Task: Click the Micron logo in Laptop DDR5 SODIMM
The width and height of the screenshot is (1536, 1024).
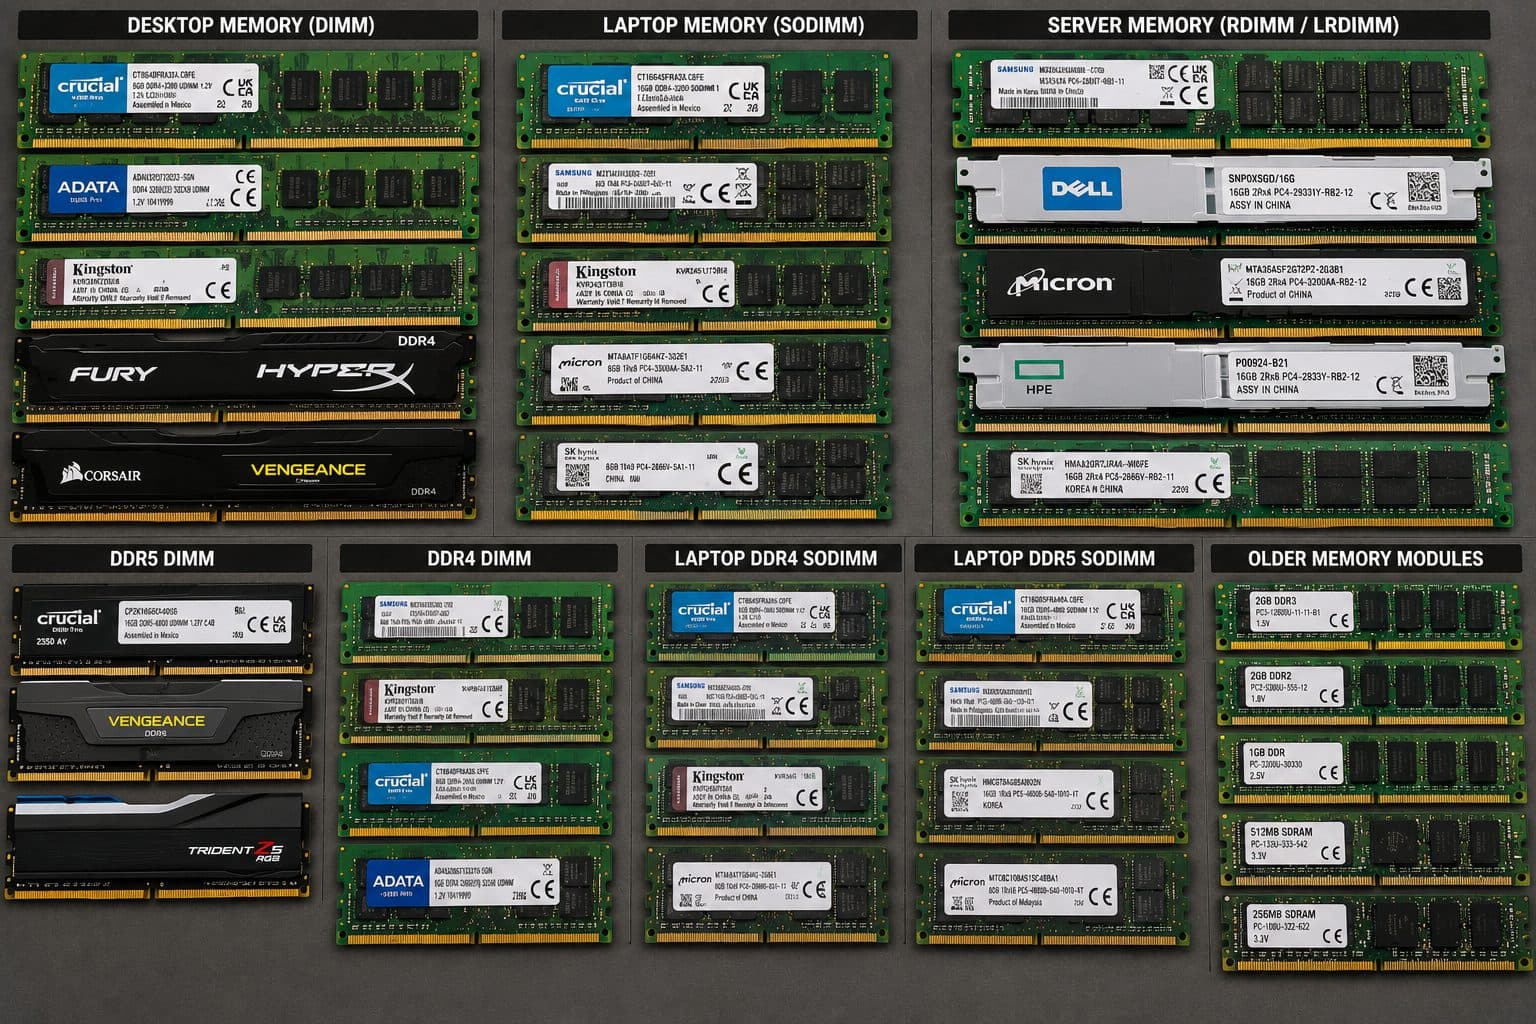Action: pyautogui.click(x=967, y=882)
